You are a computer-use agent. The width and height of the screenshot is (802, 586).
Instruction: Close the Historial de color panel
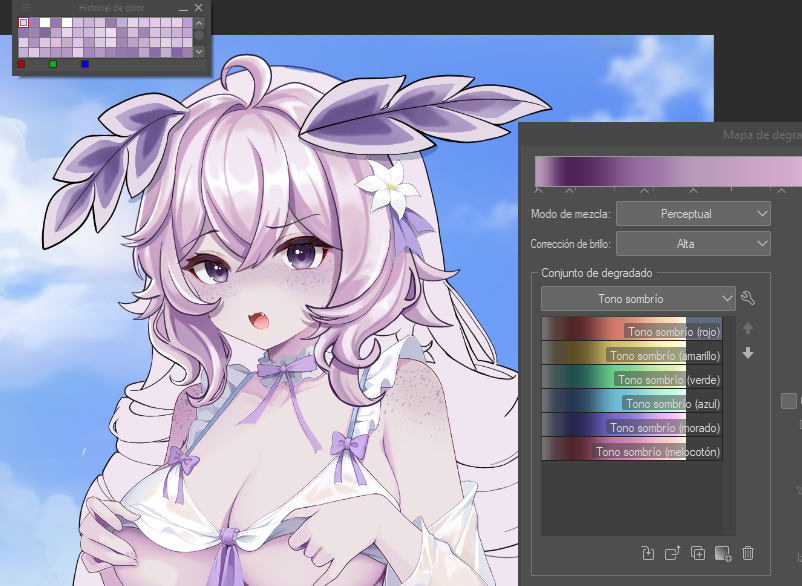coord(198,8)
